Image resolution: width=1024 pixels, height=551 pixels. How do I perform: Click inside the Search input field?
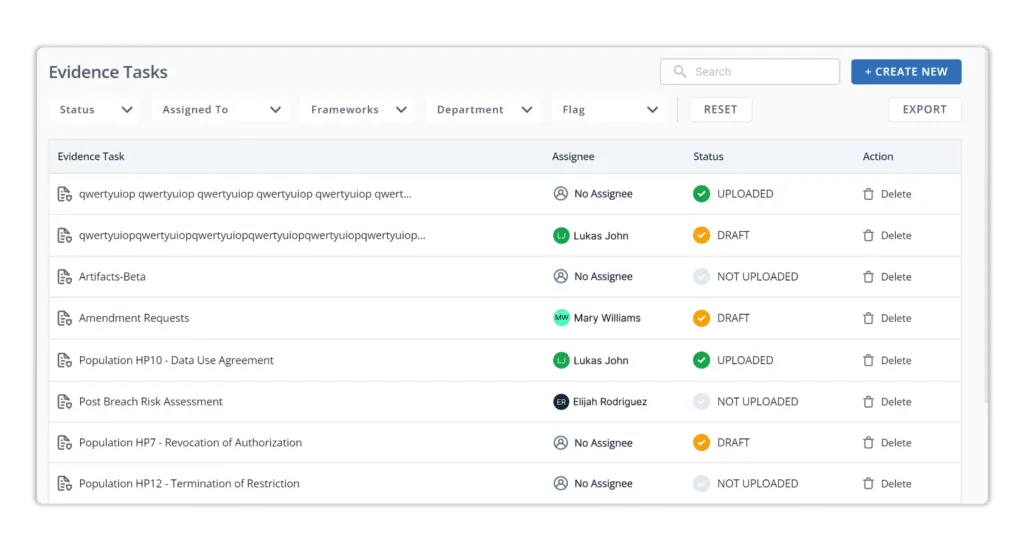750,72
